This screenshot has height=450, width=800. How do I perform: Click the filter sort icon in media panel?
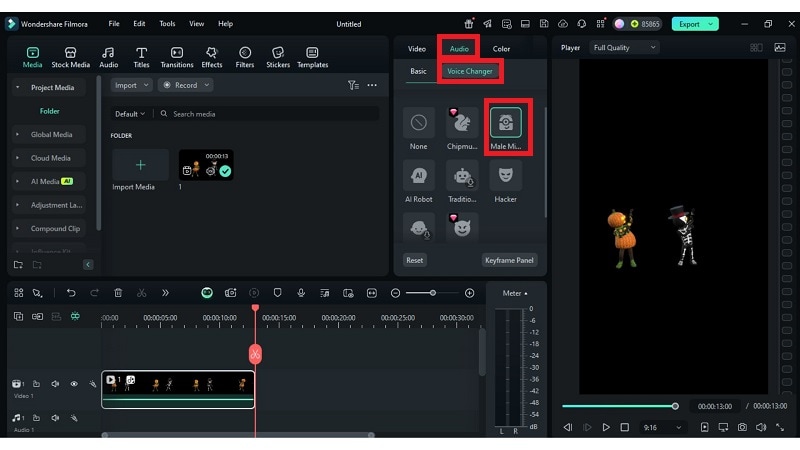(353, 85)
